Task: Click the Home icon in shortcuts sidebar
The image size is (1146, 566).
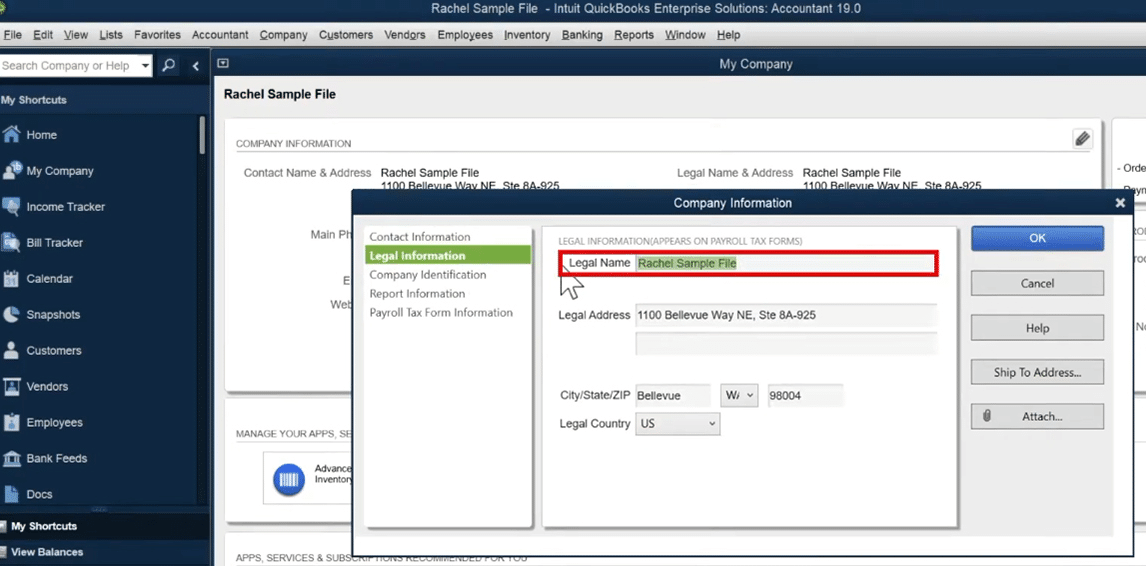Action: [x=12, y=135]
